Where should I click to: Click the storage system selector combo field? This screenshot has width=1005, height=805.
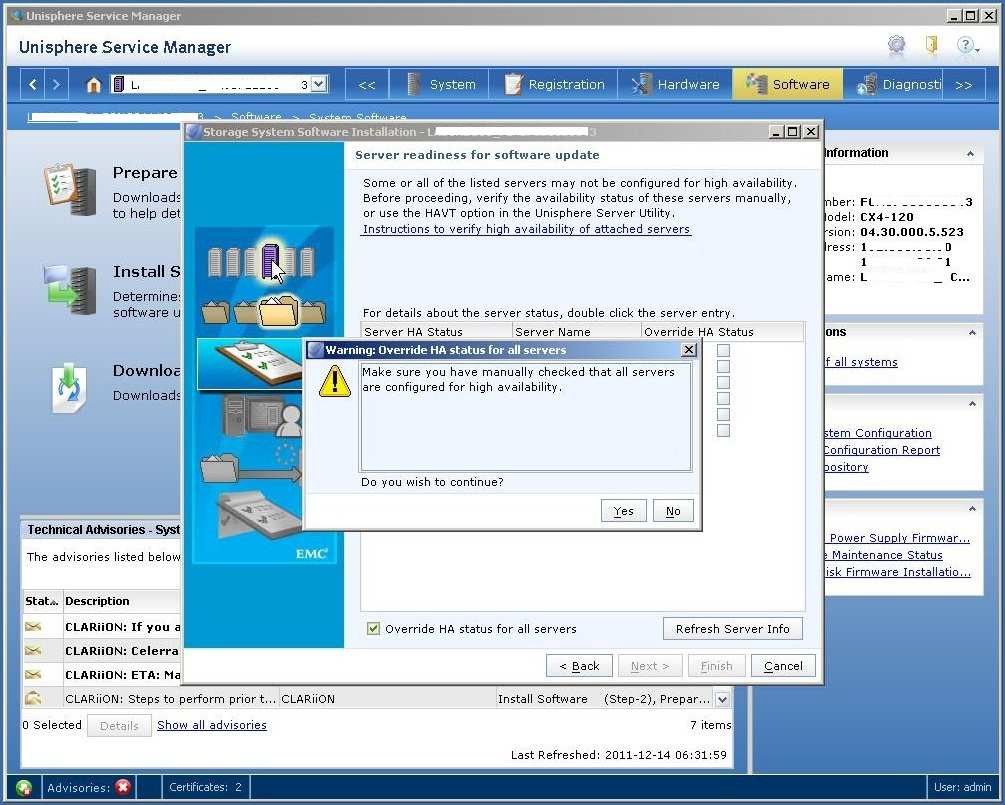tap(219, 84)
